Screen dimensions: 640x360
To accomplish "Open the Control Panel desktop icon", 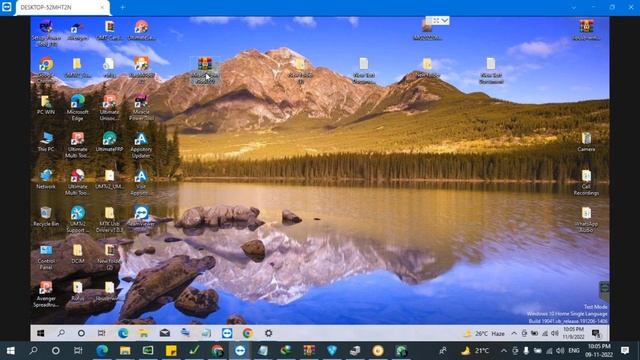I will point(46,257).
